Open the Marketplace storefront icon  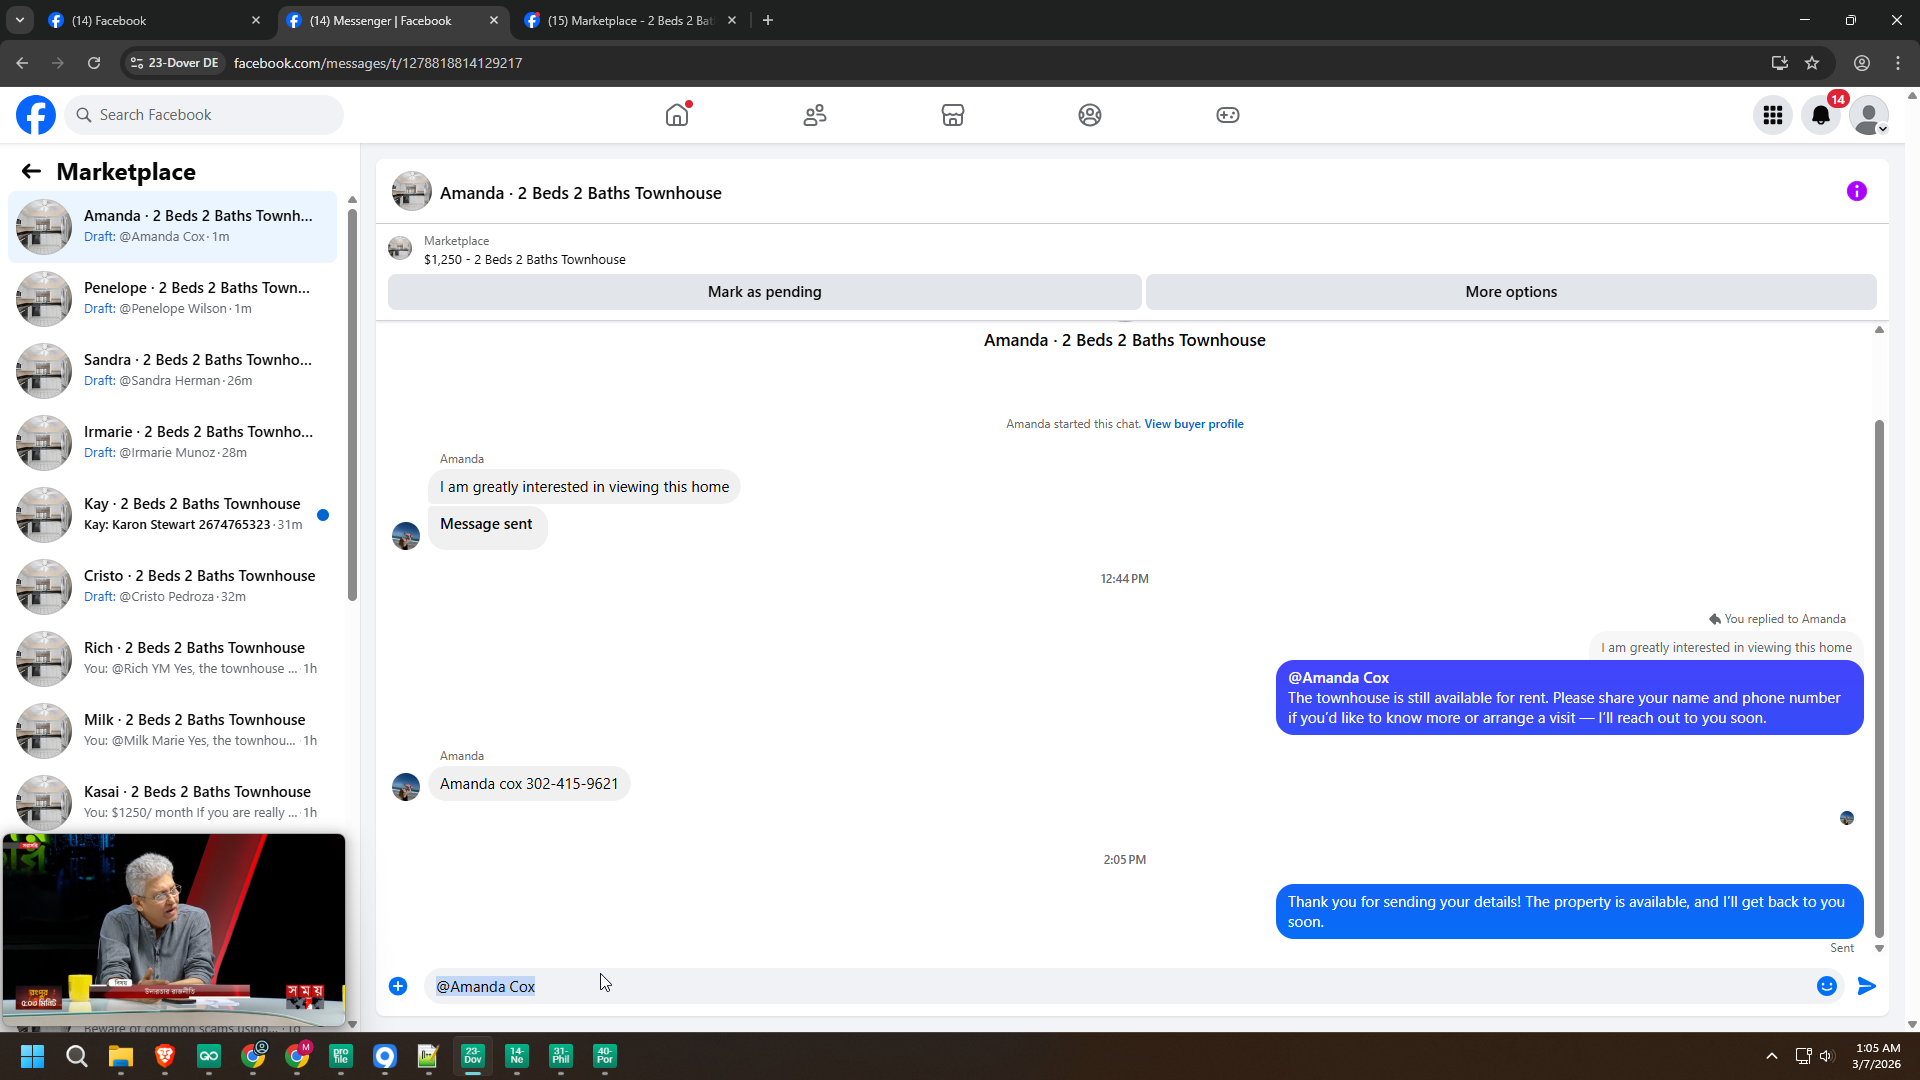pyautogui.click(x=952, y=115)
